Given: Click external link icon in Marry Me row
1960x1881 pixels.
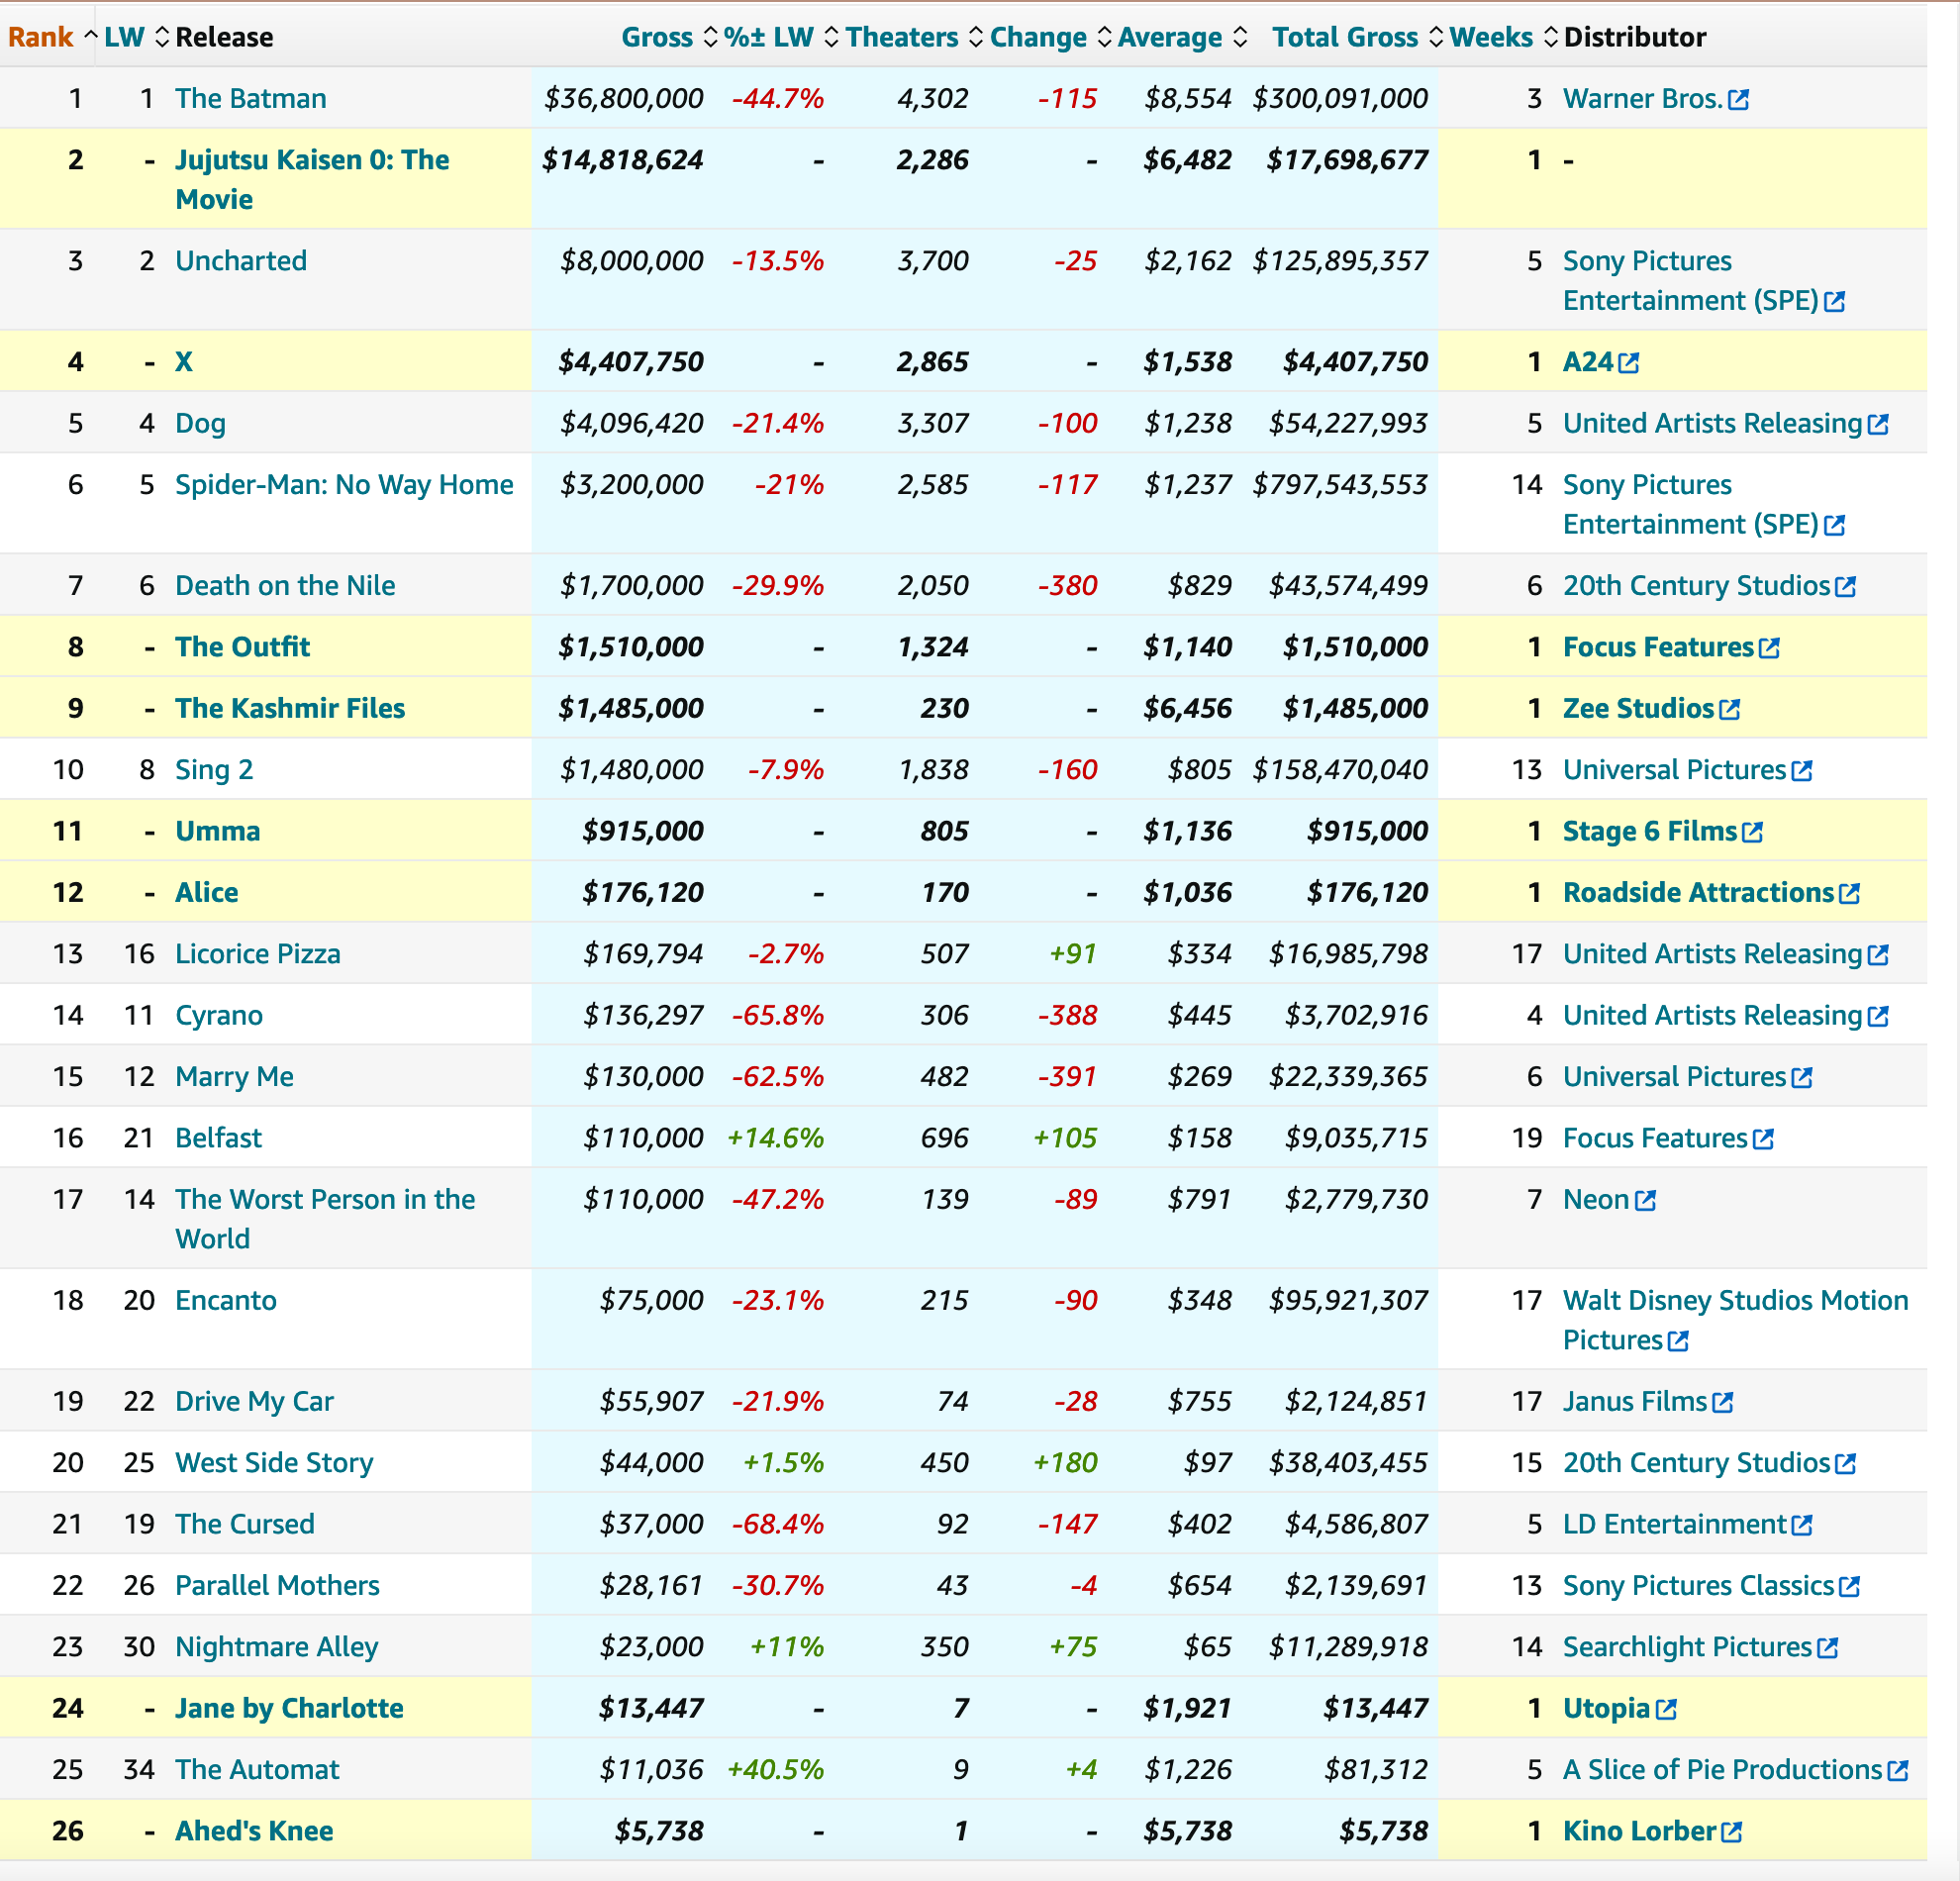Looking at the screenshot, I should (1801, 1078).
